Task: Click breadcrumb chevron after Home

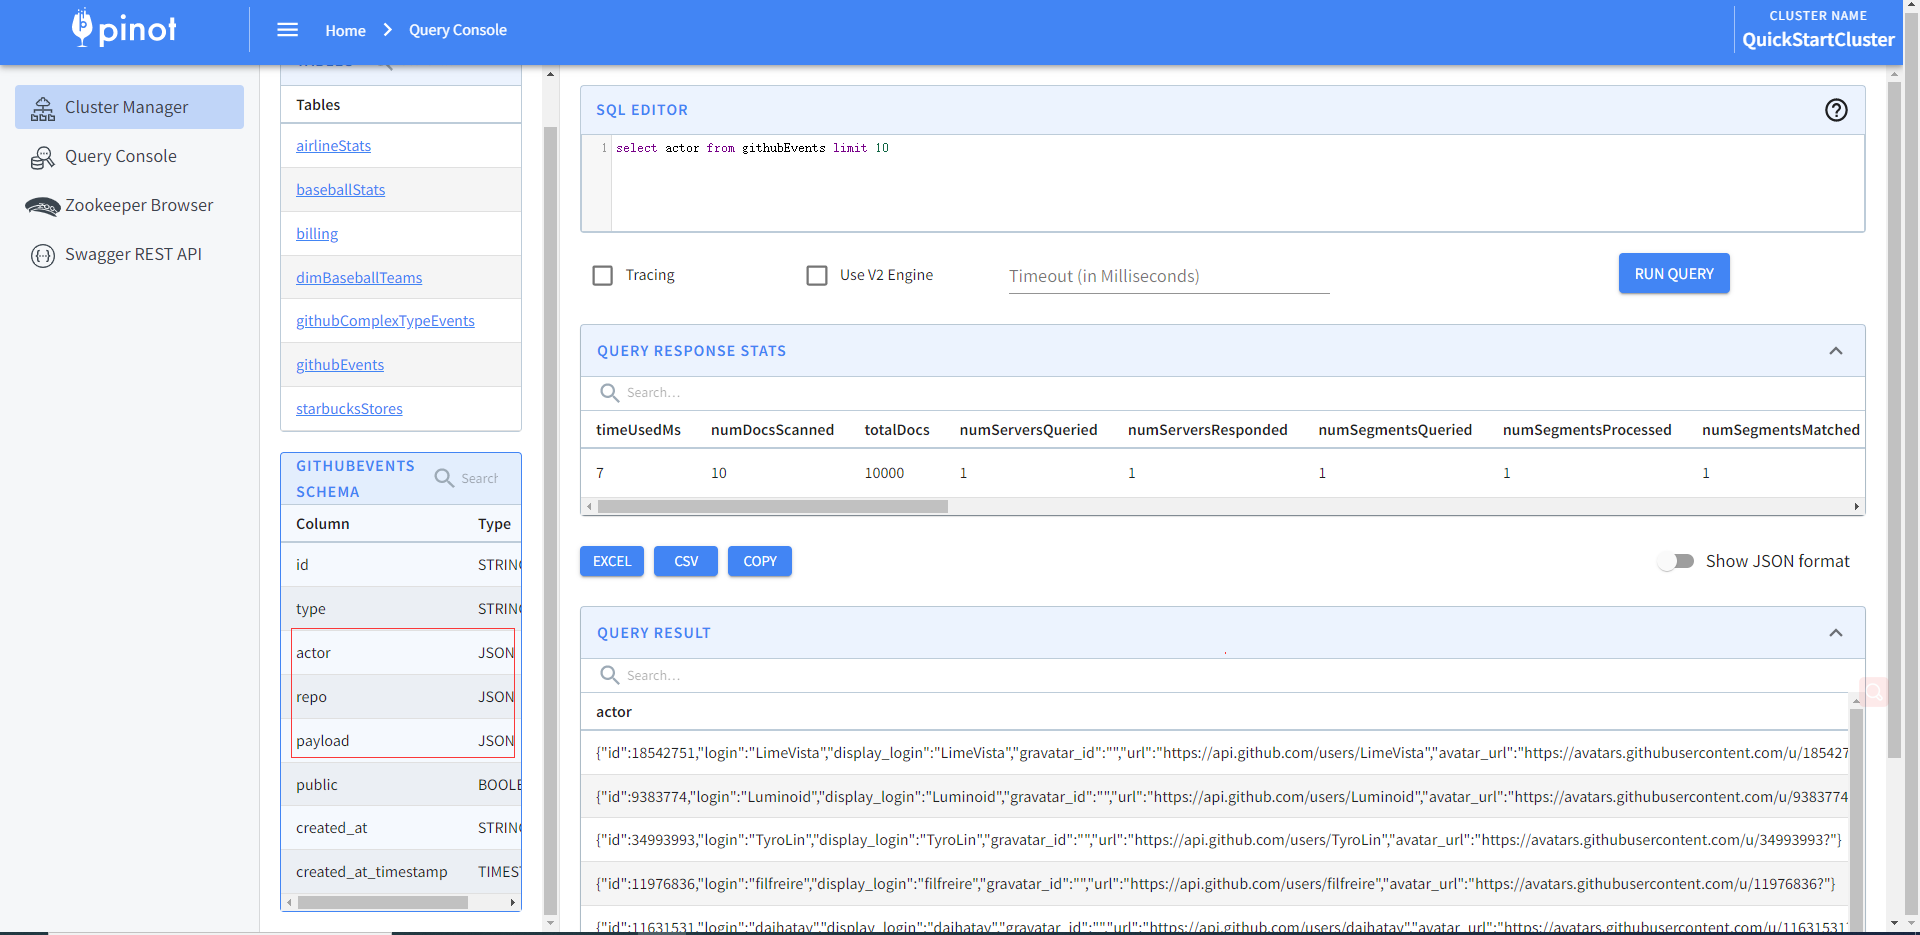Action: (387, 30)
